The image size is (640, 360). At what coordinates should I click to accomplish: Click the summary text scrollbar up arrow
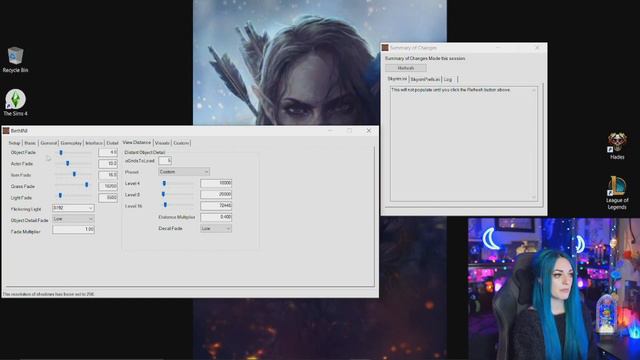pyautogui.click(x=534, y=90)
